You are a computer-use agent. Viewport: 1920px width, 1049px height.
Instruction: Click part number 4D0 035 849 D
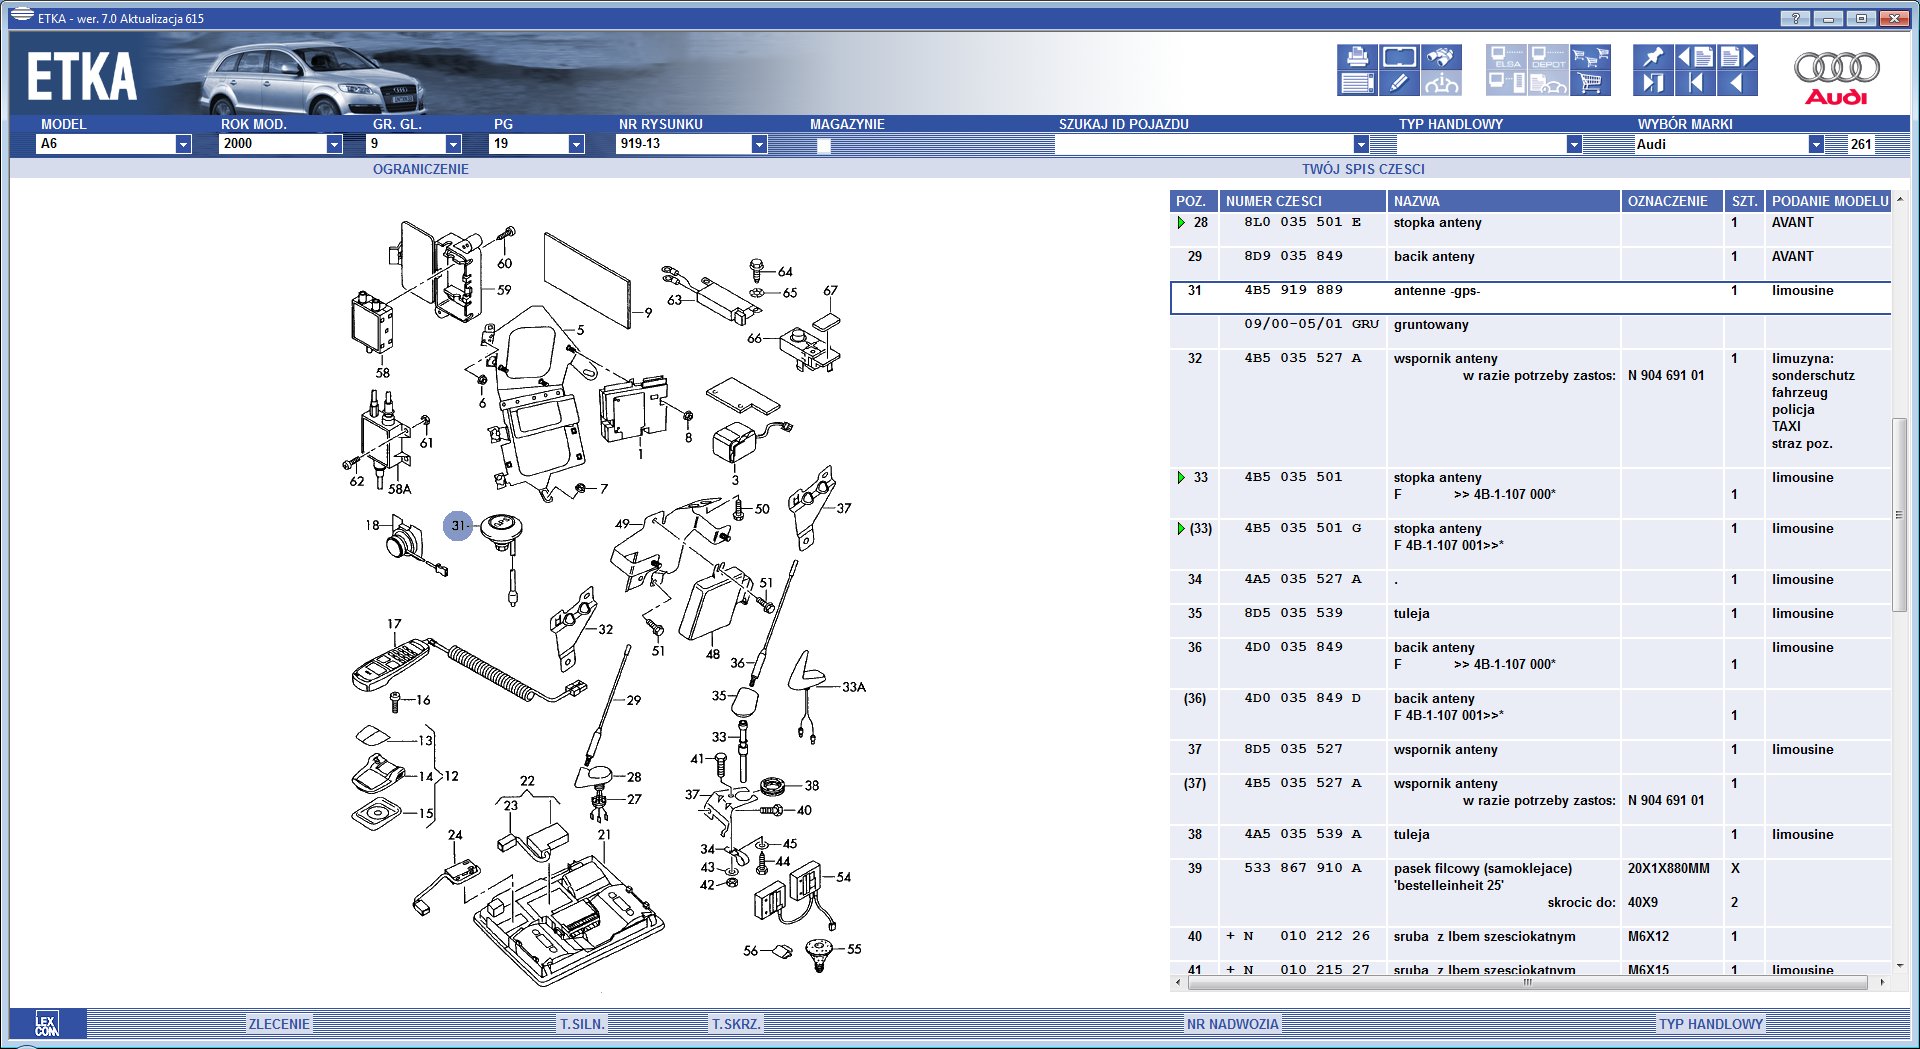[1302, 698]
